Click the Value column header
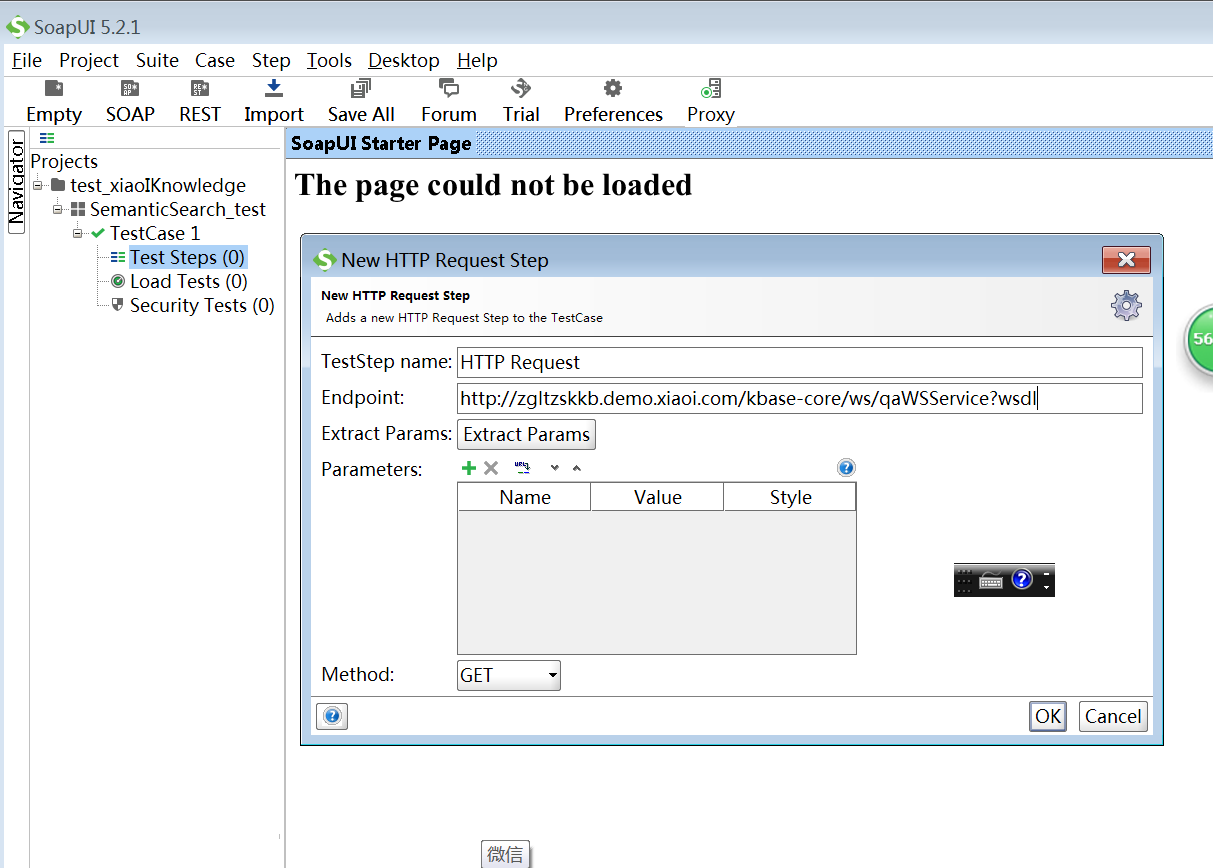Screen dimensions: 1213x868 657,497
